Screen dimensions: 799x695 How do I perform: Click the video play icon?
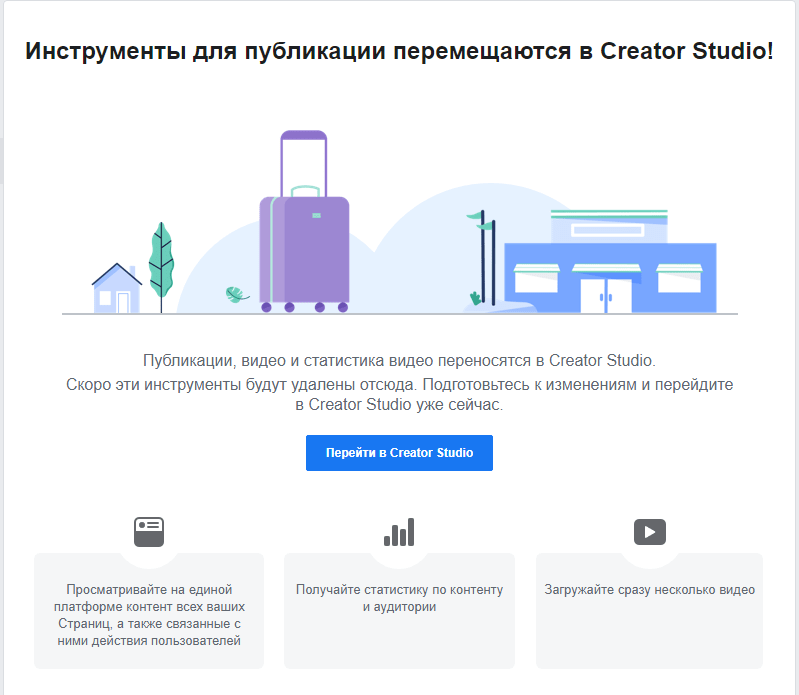coord(650,532)
